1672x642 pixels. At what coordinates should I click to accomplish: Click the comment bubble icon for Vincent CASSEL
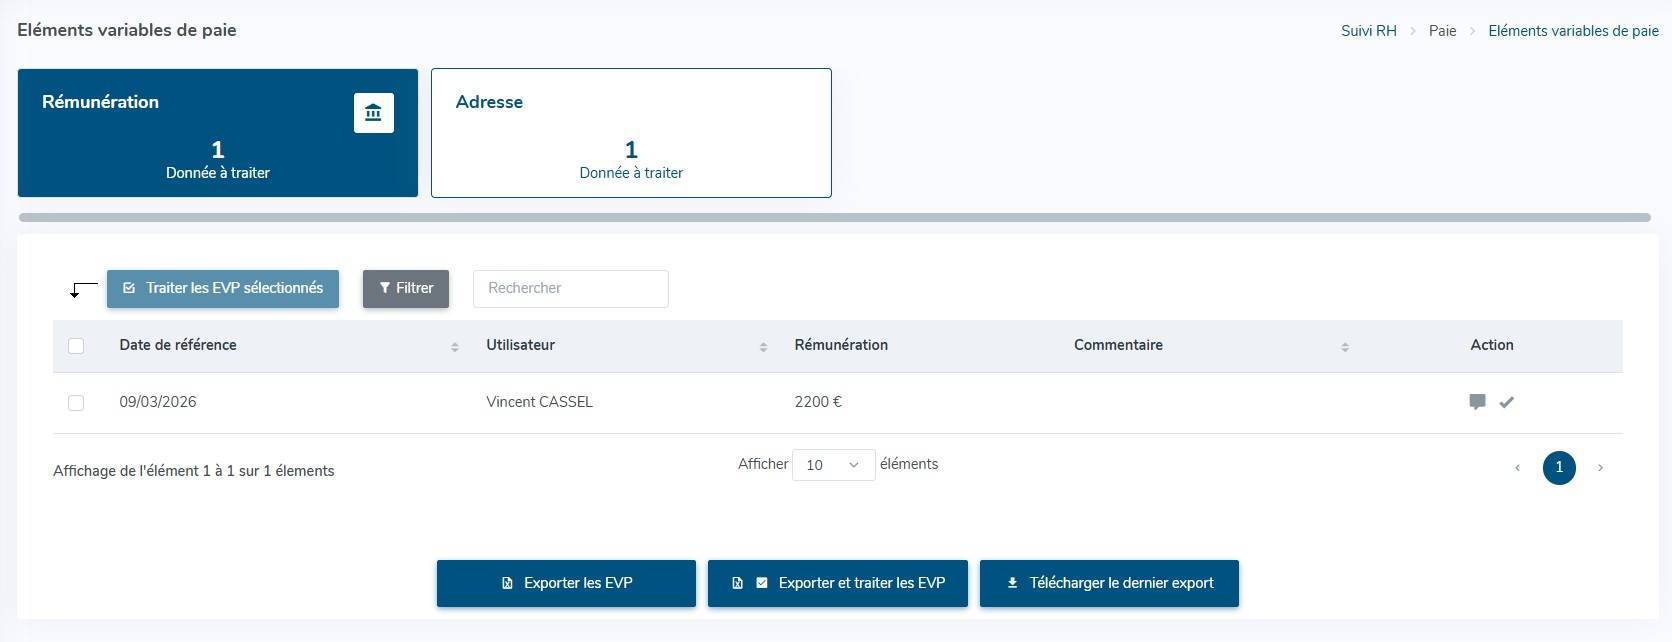click(x=1477, y=402)
